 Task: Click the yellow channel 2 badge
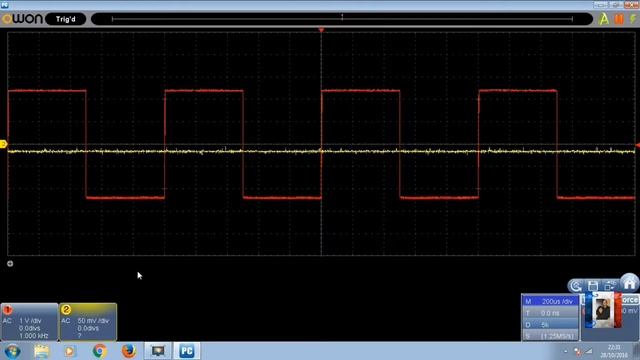click(x=66, y=310)
